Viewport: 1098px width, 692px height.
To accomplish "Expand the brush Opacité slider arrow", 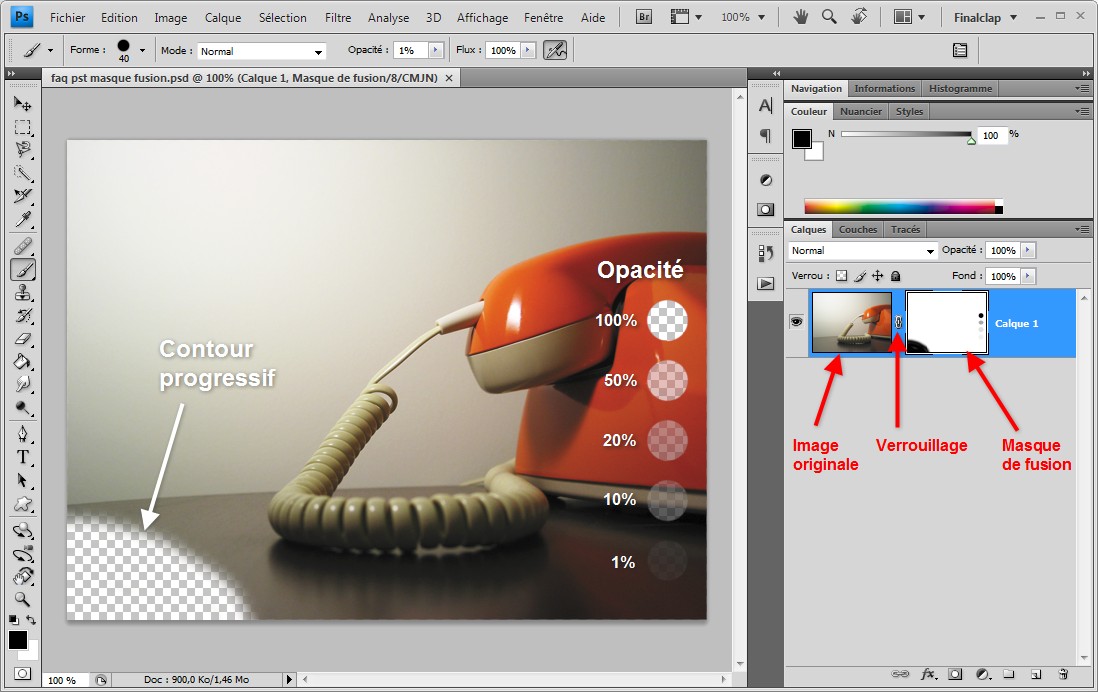I will [x=436, y=50].
